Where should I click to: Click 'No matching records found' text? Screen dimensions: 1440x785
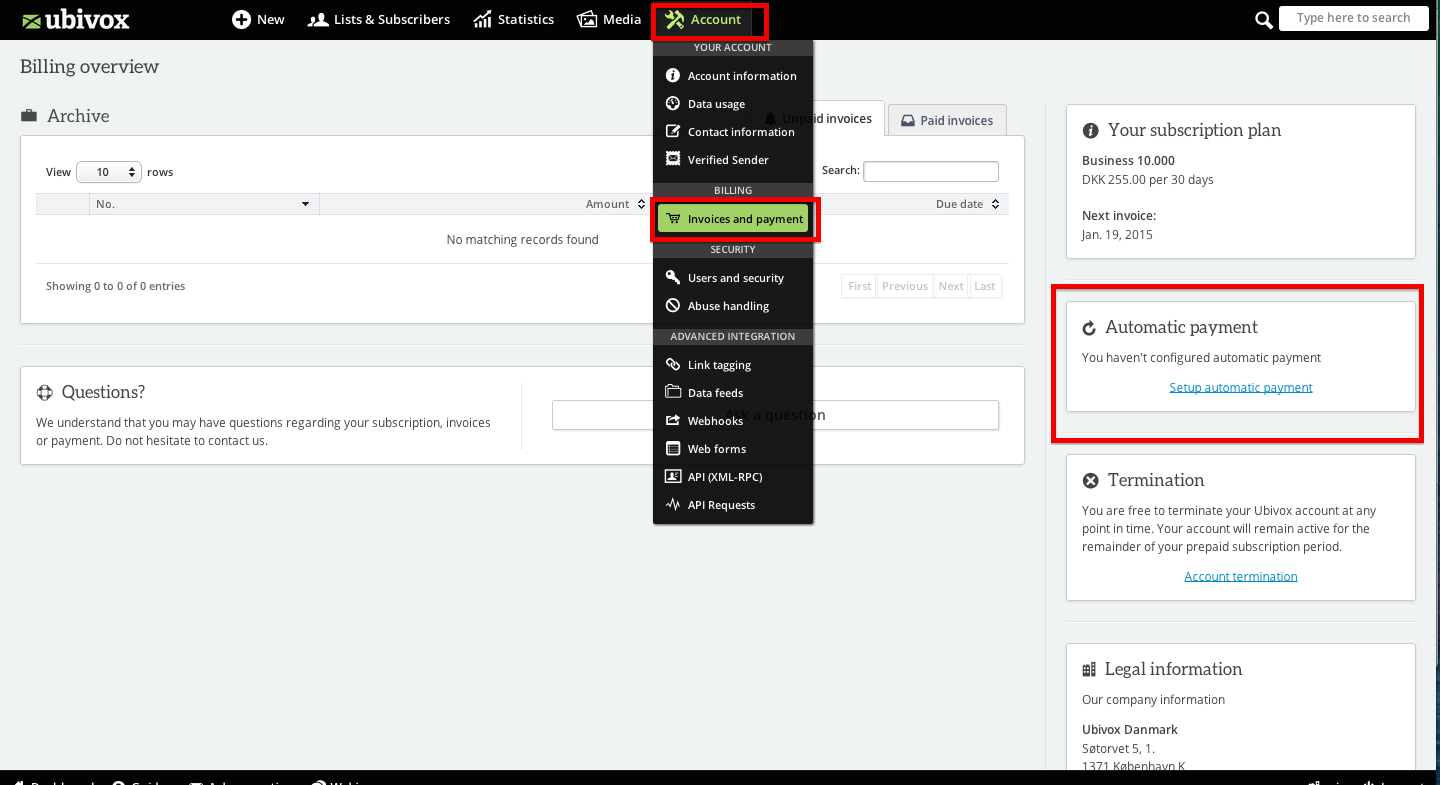(522, 240)
